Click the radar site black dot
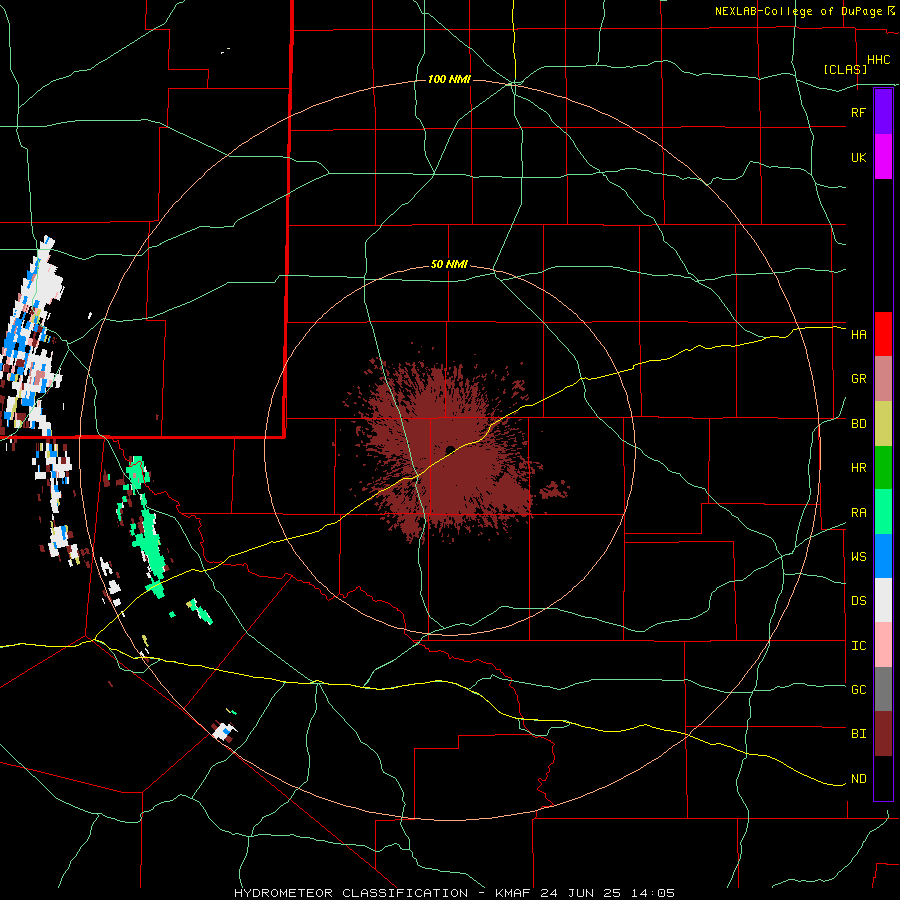 (450, 450)
